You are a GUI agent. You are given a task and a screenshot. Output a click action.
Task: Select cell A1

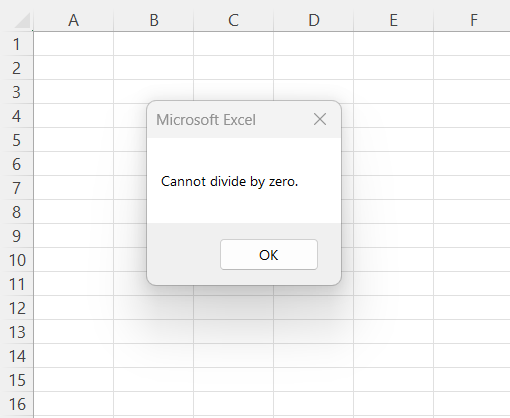pyautogui.click(x=73, y=44)
